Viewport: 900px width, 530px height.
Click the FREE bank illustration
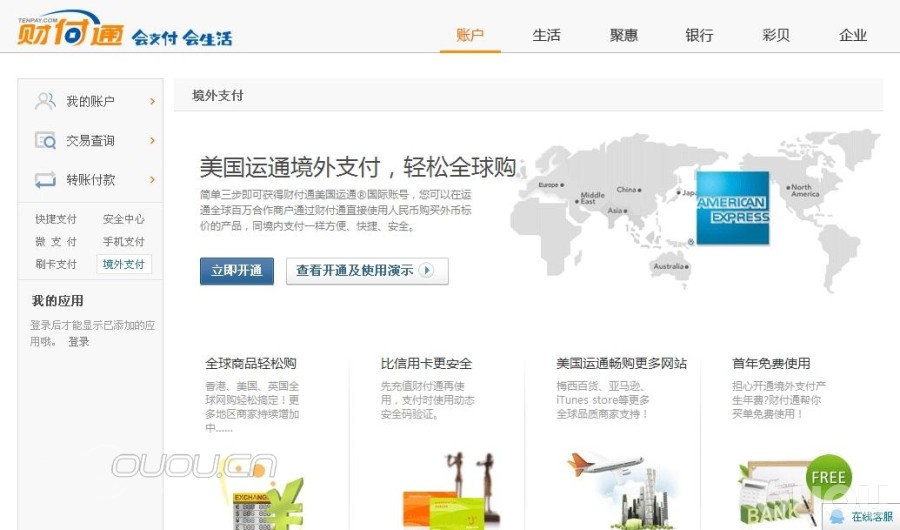[795, 489]
